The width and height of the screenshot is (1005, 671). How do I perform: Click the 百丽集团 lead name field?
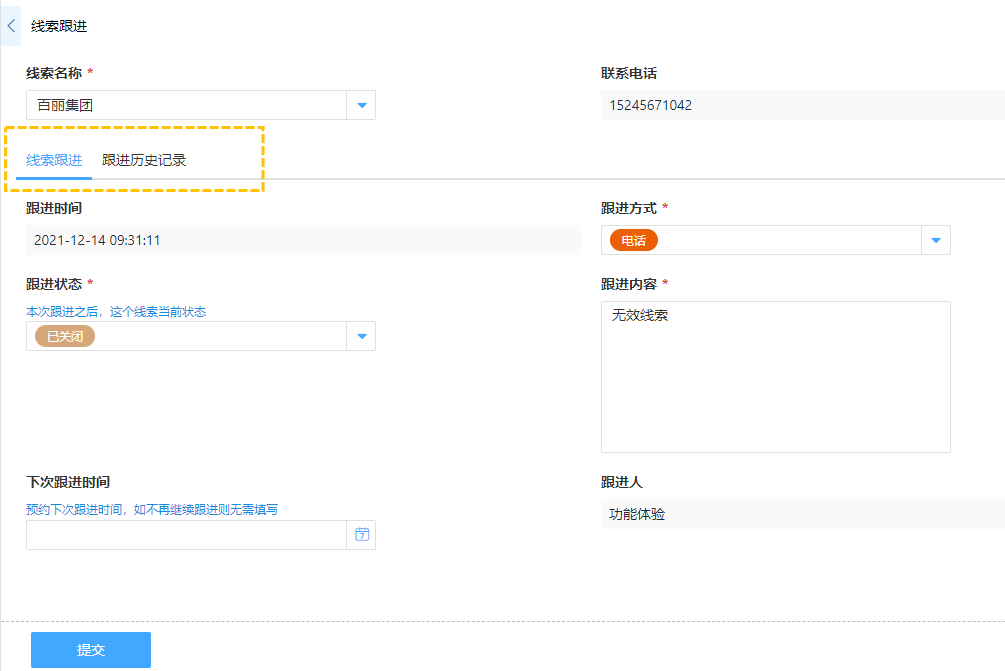click(186, 105)
